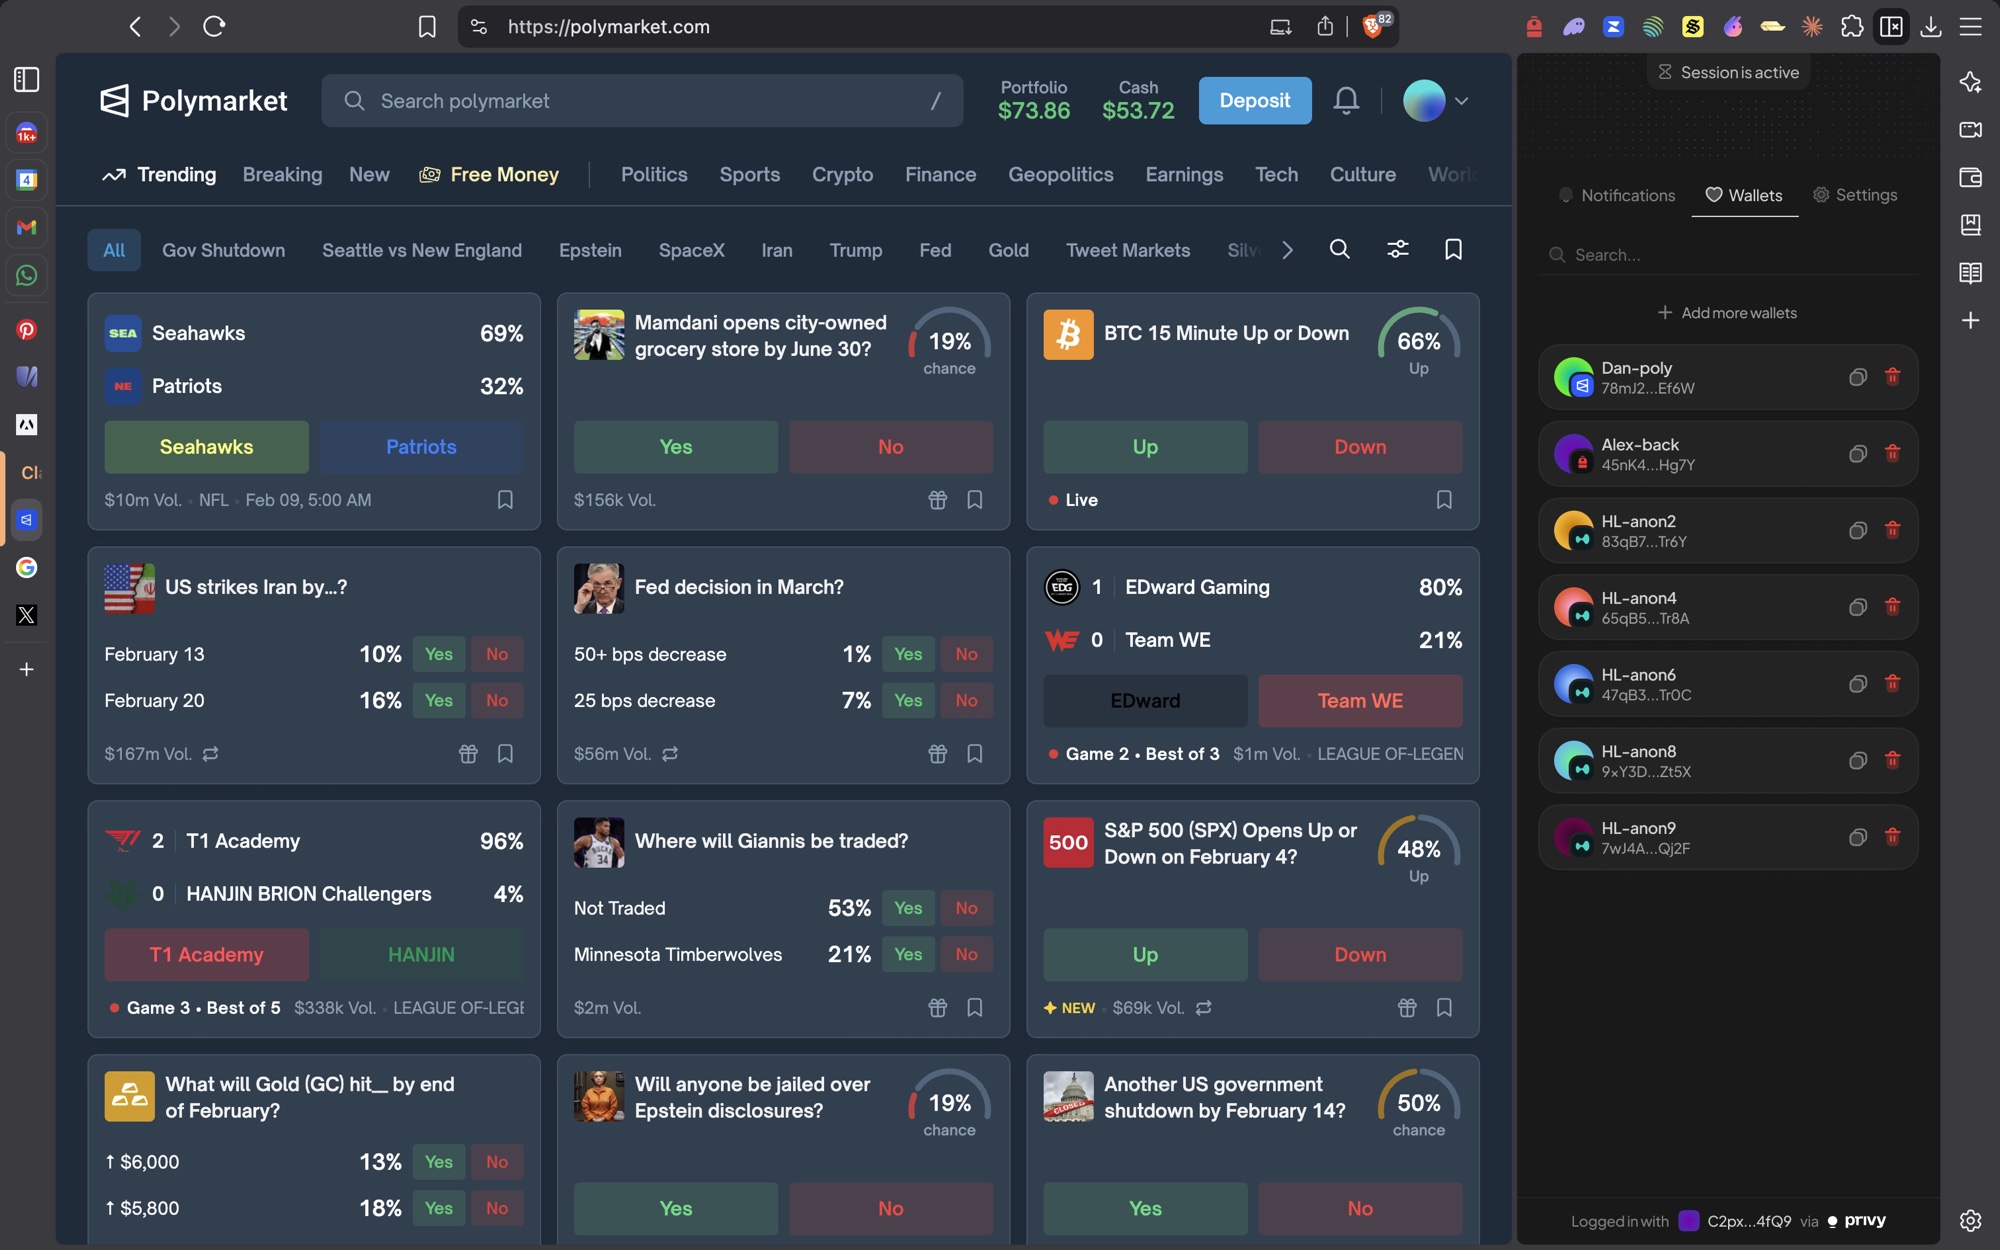Toggle the browser sidebar panel icon

coord(27,79)
